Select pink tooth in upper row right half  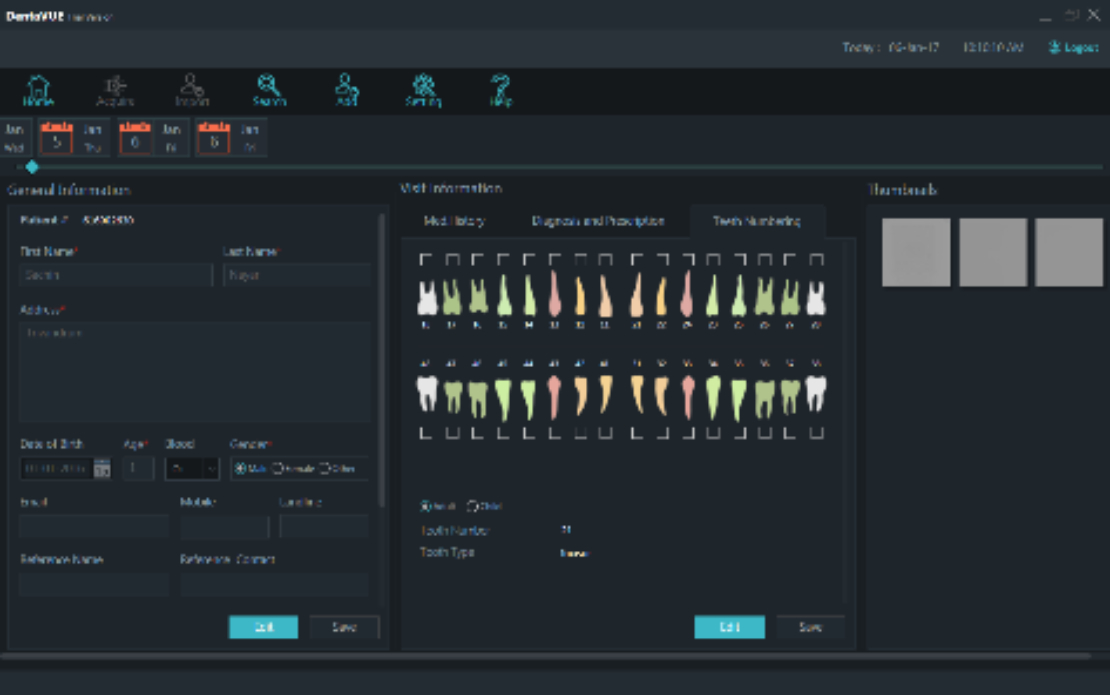687,294
